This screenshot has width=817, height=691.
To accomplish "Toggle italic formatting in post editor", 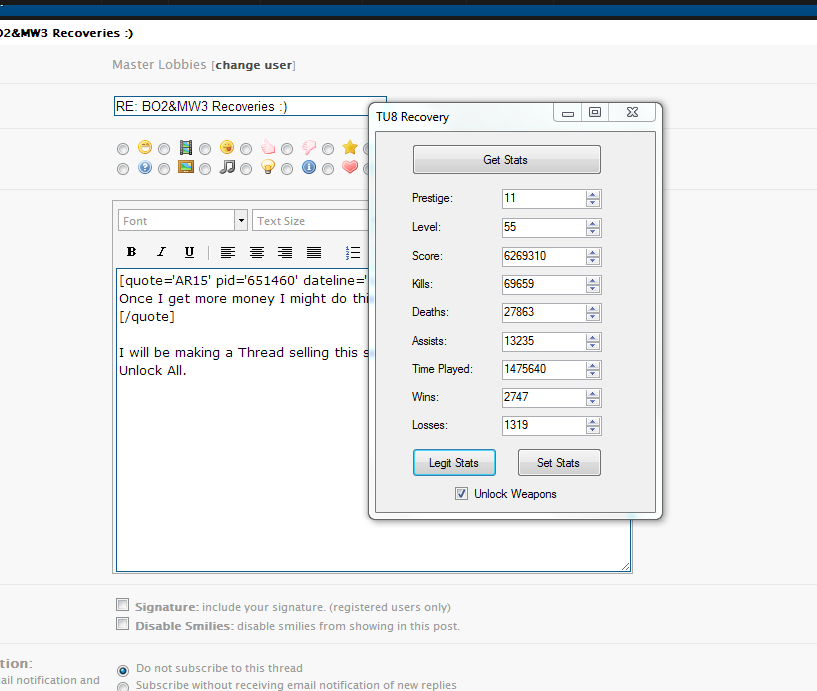I will [161, 252].
